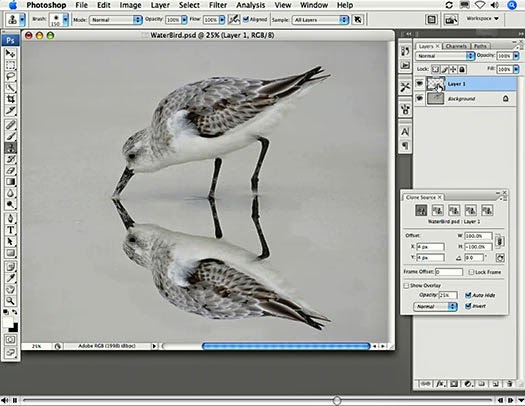Uncheck the Aligned checkbox

(x=246, y=19)
